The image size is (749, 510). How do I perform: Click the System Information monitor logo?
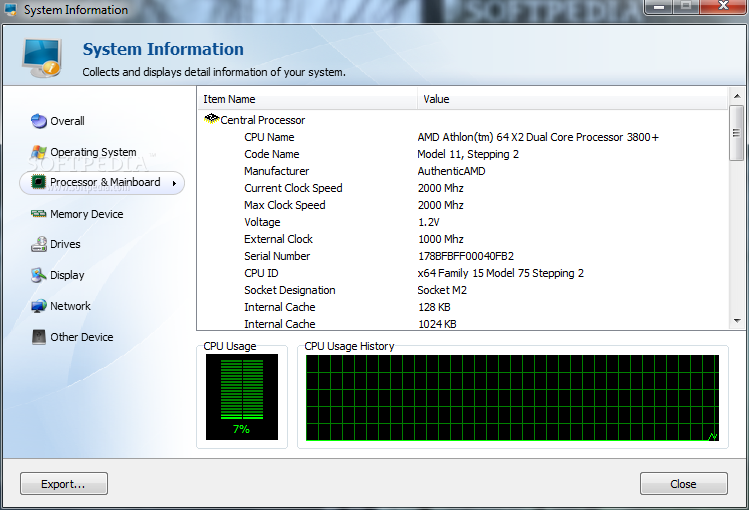(42, 58)
